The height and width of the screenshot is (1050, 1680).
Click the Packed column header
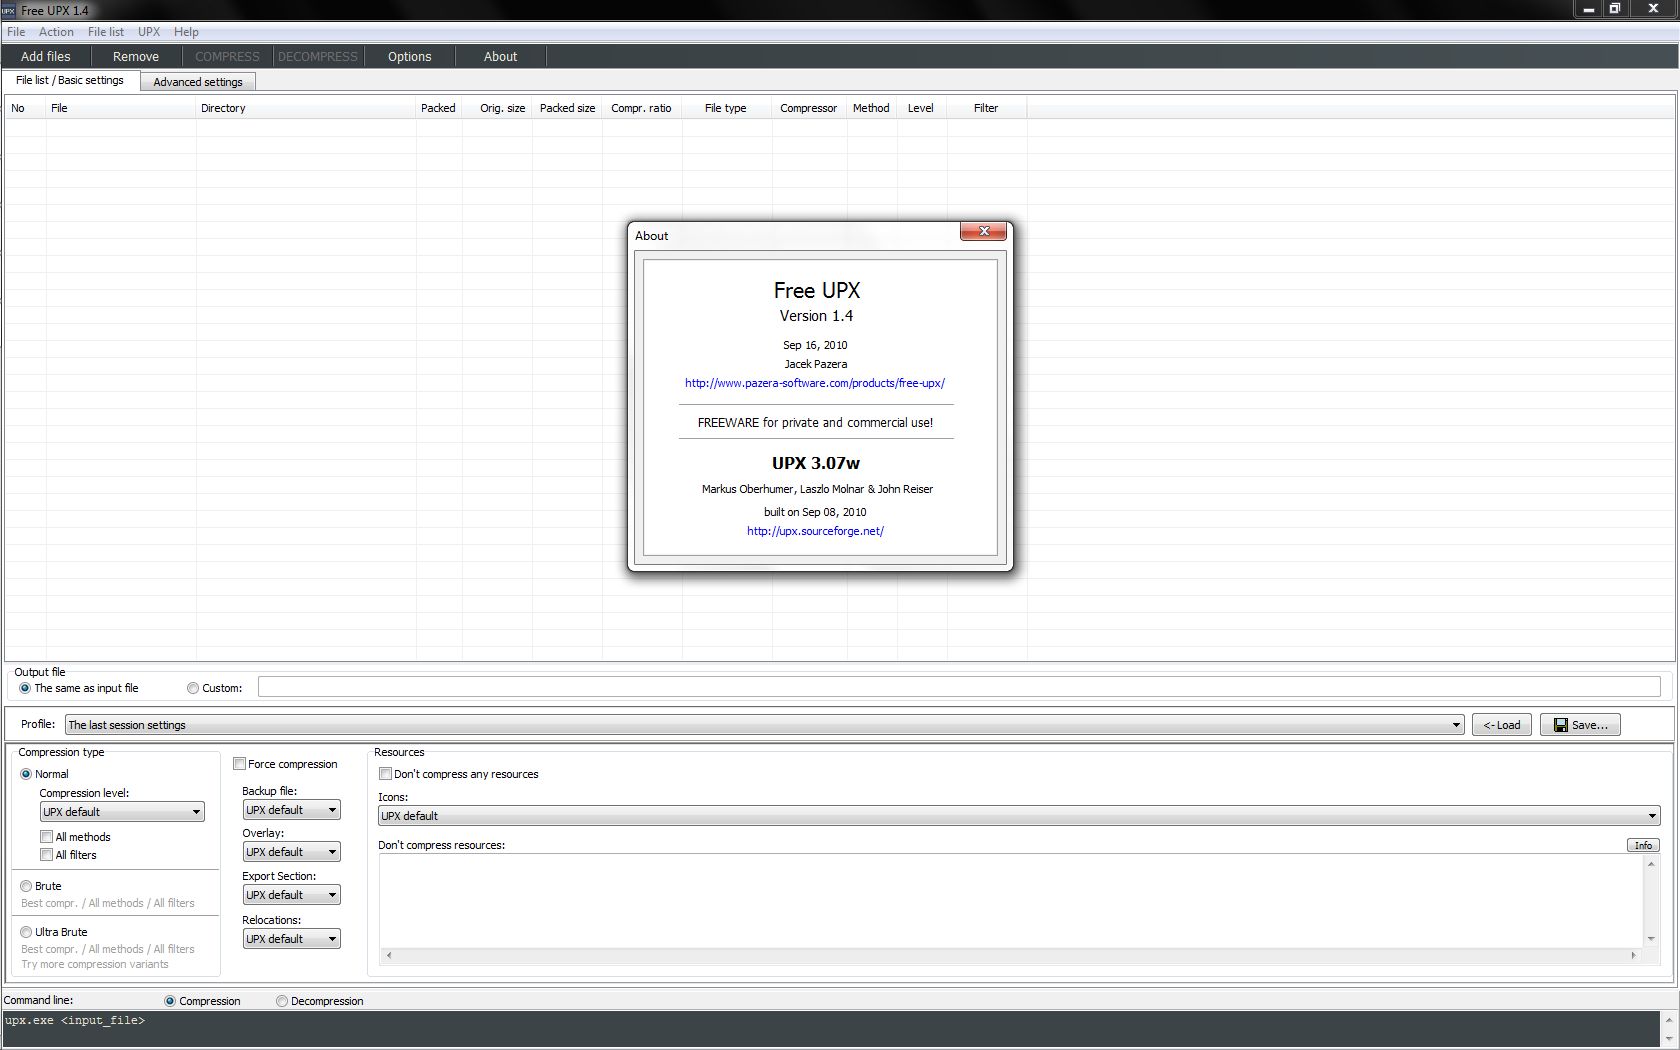tap(438, 108)
